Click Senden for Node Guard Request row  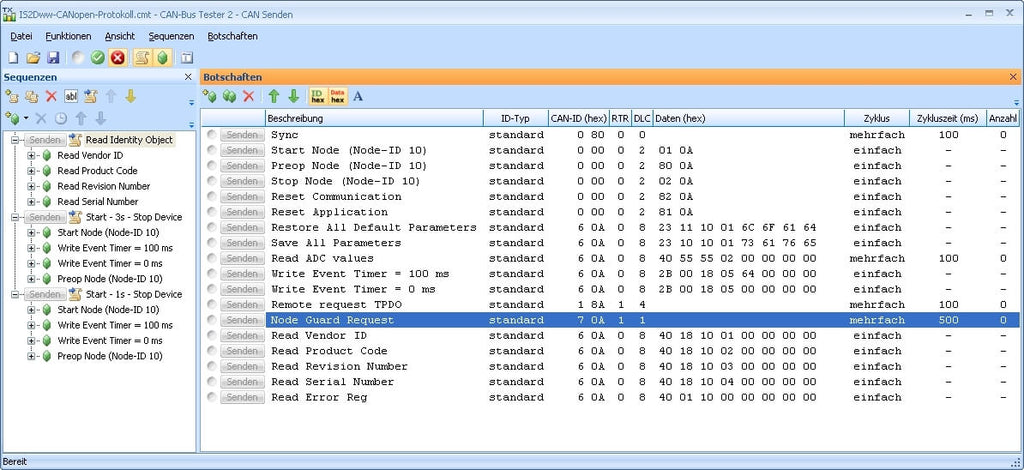(x=242, y=320)
